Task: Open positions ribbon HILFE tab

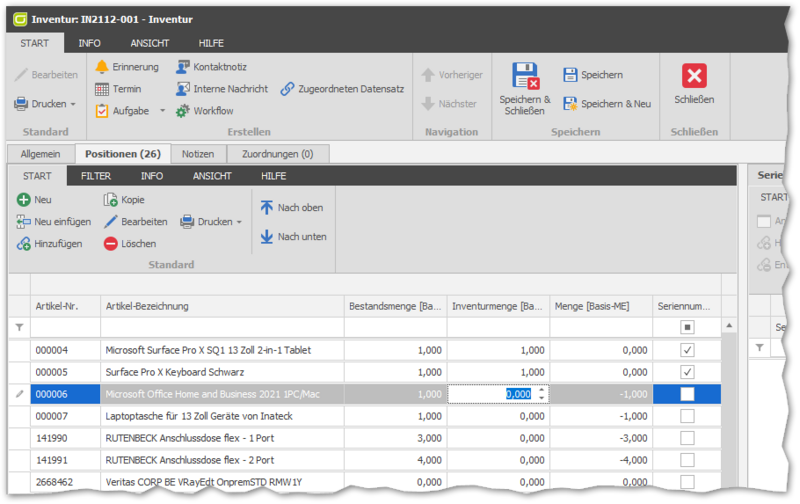Action: pyautogui.click(x=273, y=176)
